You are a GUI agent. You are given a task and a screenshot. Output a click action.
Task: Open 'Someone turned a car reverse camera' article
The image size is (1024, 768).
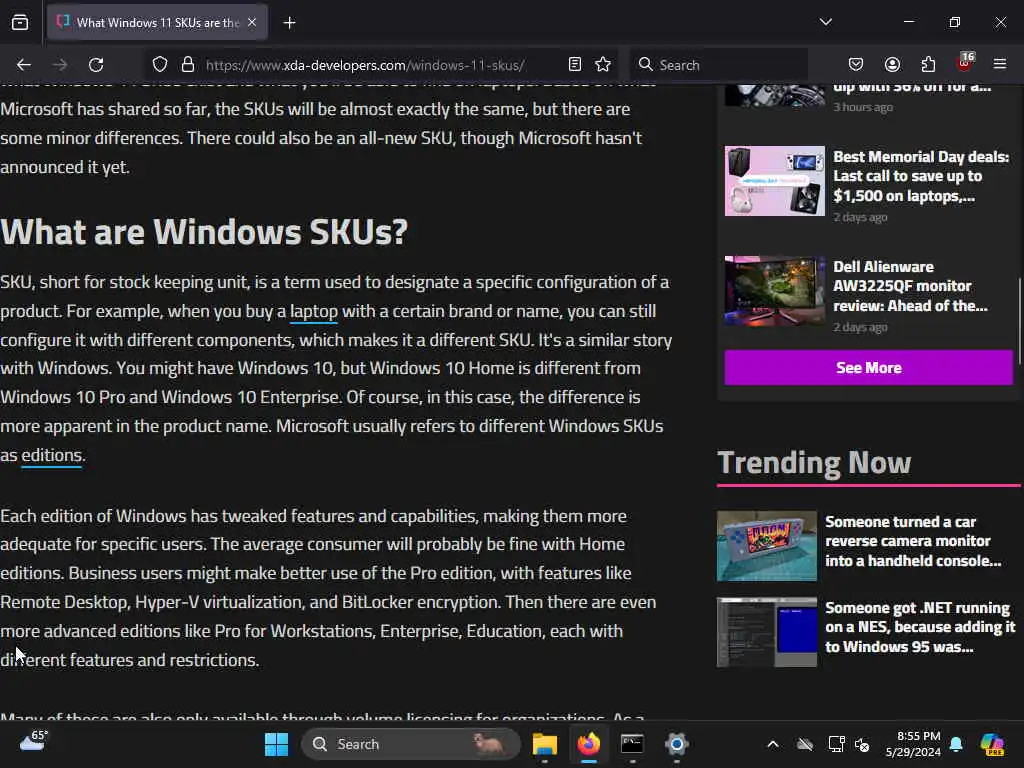[x=913, y=541]
